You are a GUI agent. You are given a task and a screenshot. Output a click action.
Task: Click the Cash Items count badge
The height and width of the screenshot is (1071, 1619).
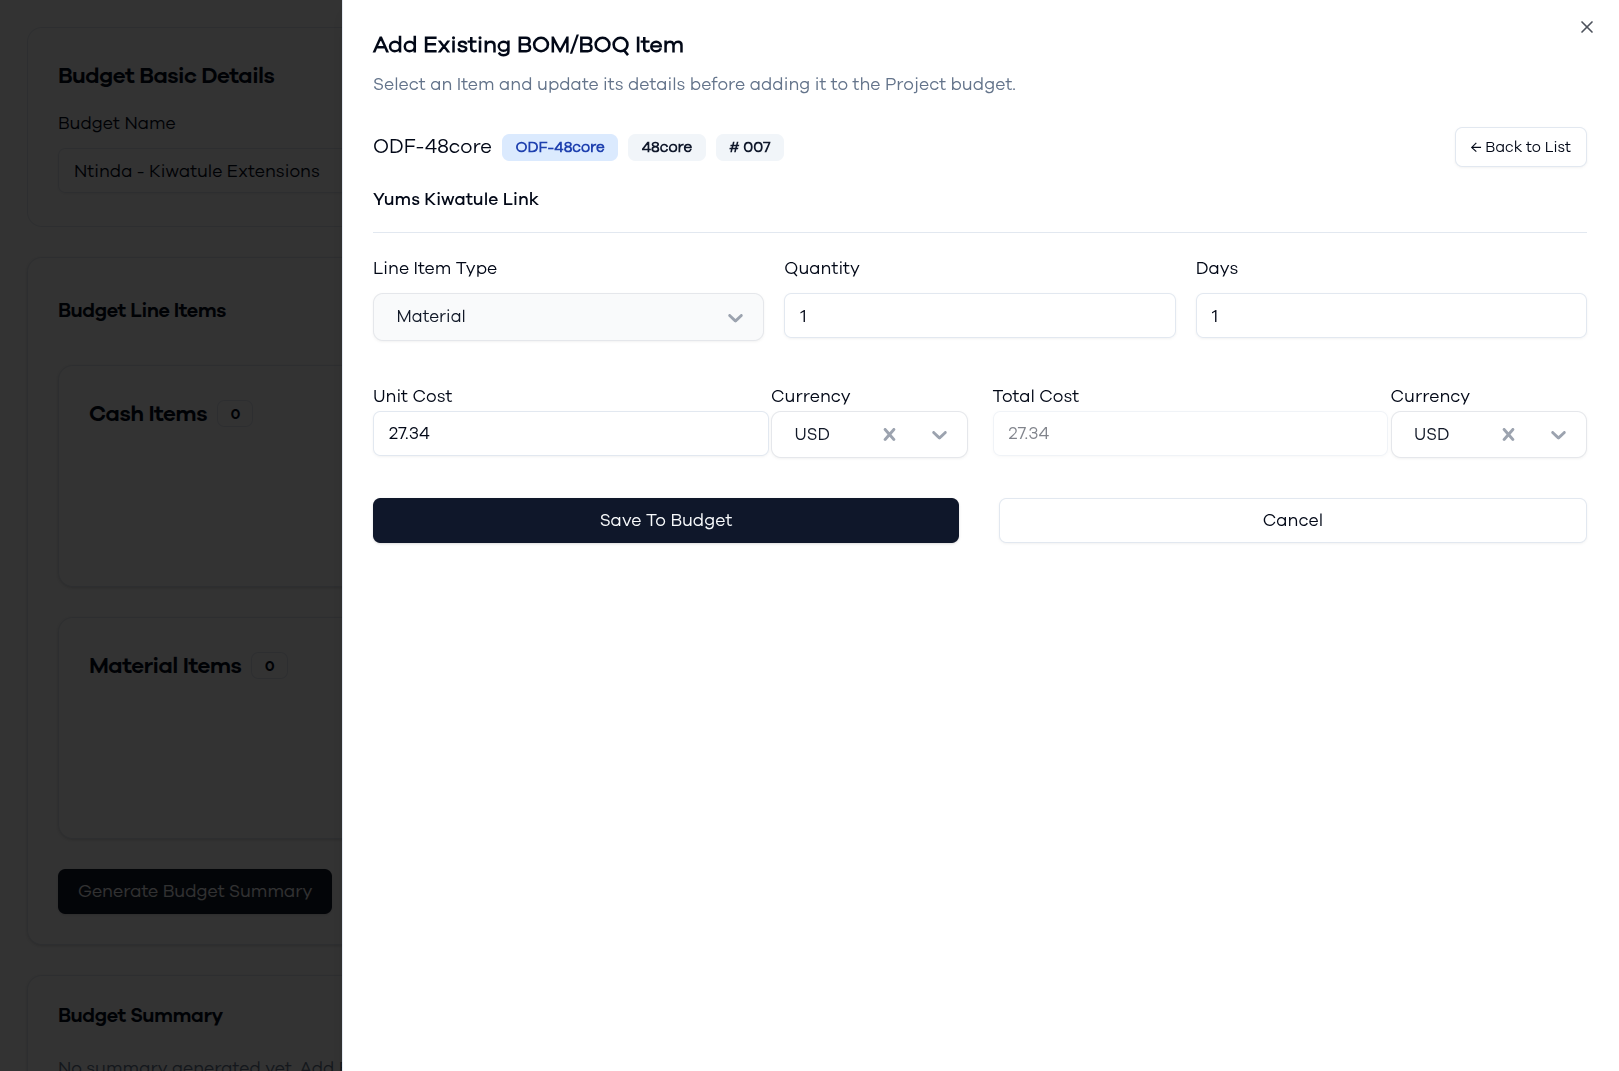pos(235,414)
